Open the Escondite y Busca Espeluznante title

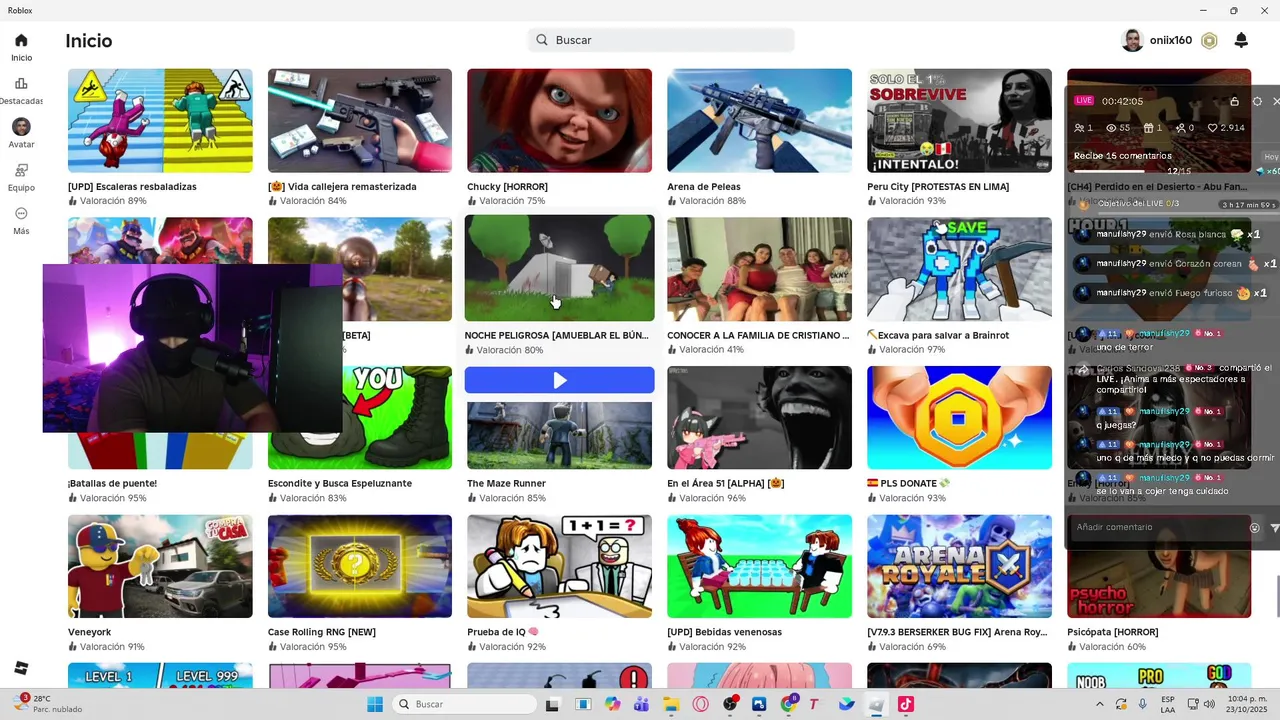(x=340, y=484)
